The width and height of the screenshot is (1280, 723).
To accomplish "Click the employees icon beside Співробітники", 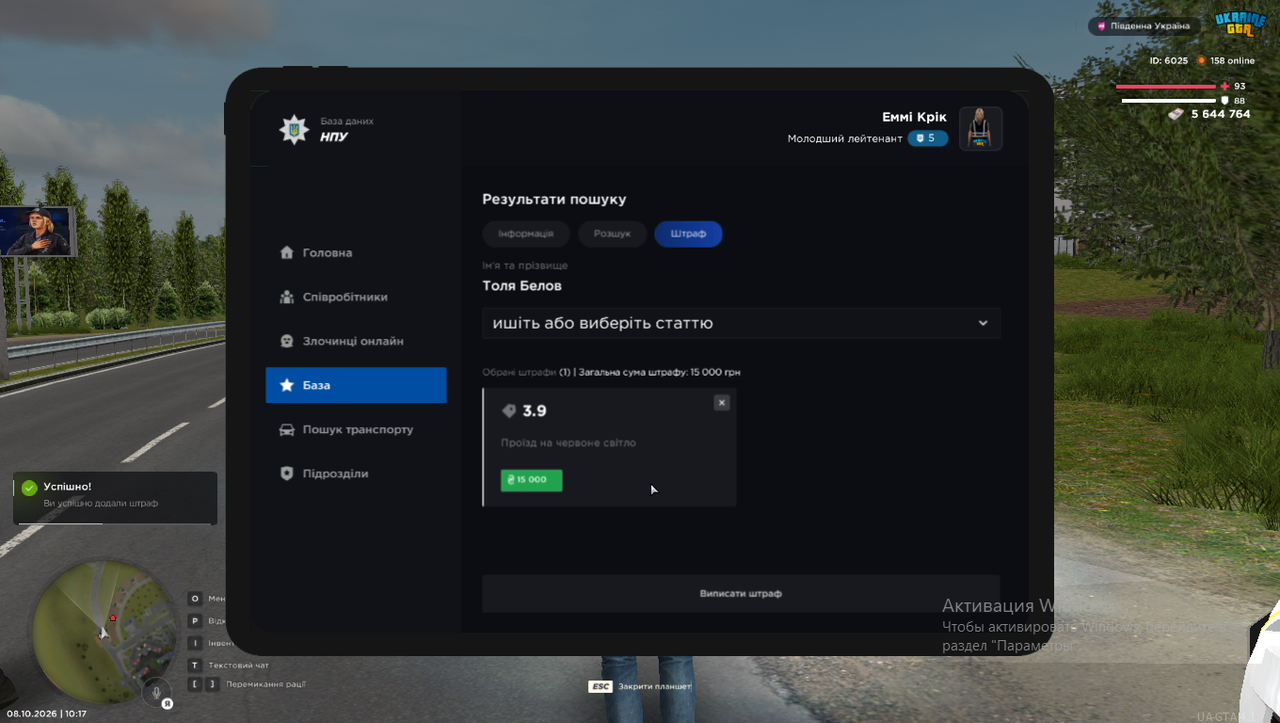I will (x=287, y=297).
